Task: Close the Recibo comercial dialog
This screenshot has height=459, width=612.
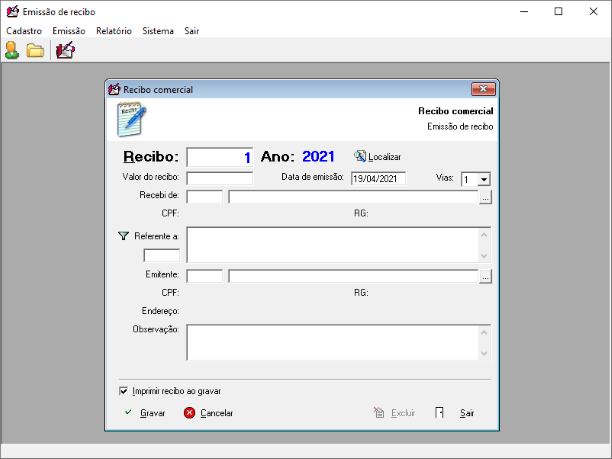Action: [x=483, y=89]
